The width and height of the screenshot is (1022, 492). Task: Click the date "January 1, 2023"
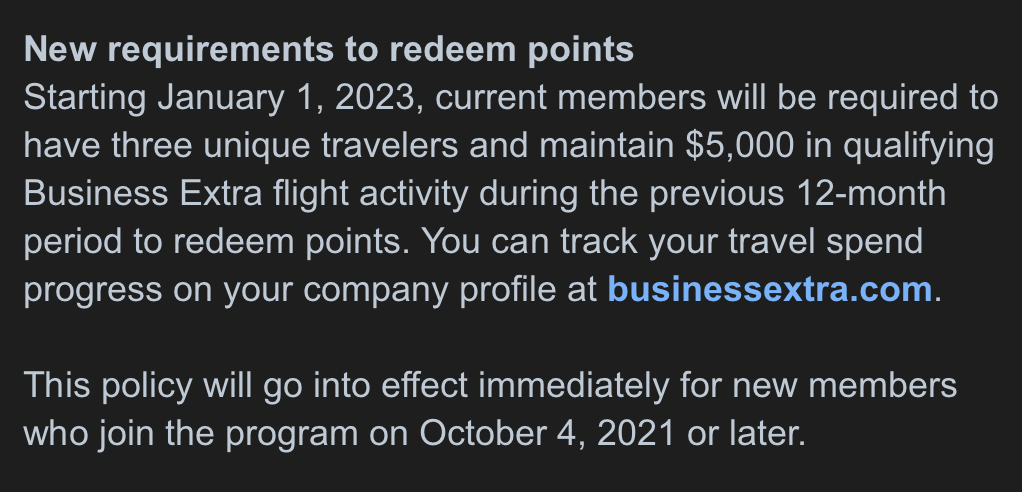286,98
